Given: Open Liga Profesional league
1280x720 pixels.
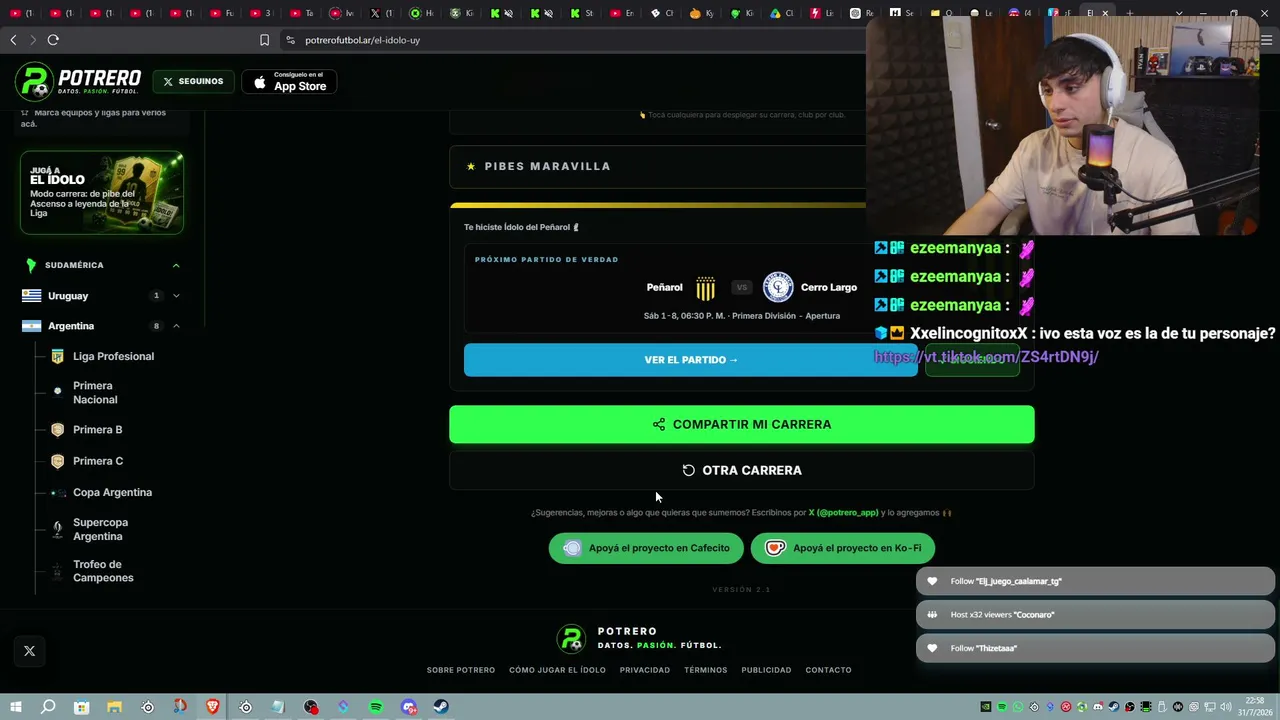Looking at the screenshot, I should point(113,356).
